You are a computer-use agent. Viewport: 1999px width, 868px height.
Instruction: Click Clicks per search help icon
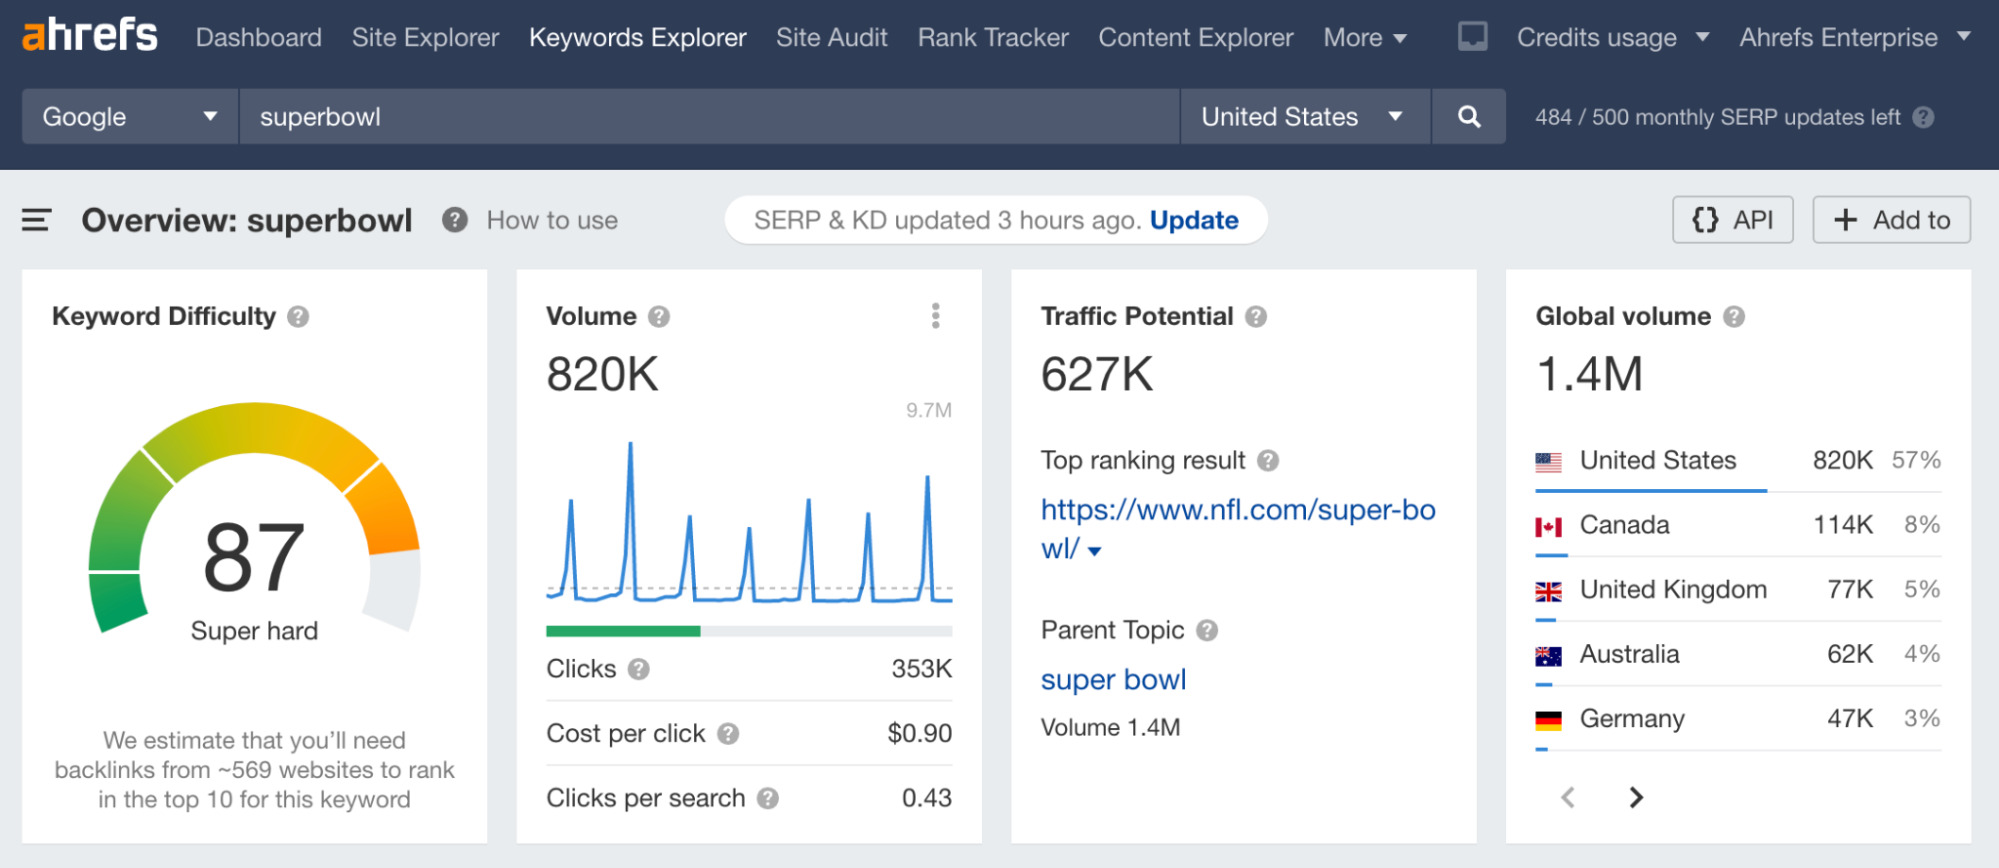[768, 798]
